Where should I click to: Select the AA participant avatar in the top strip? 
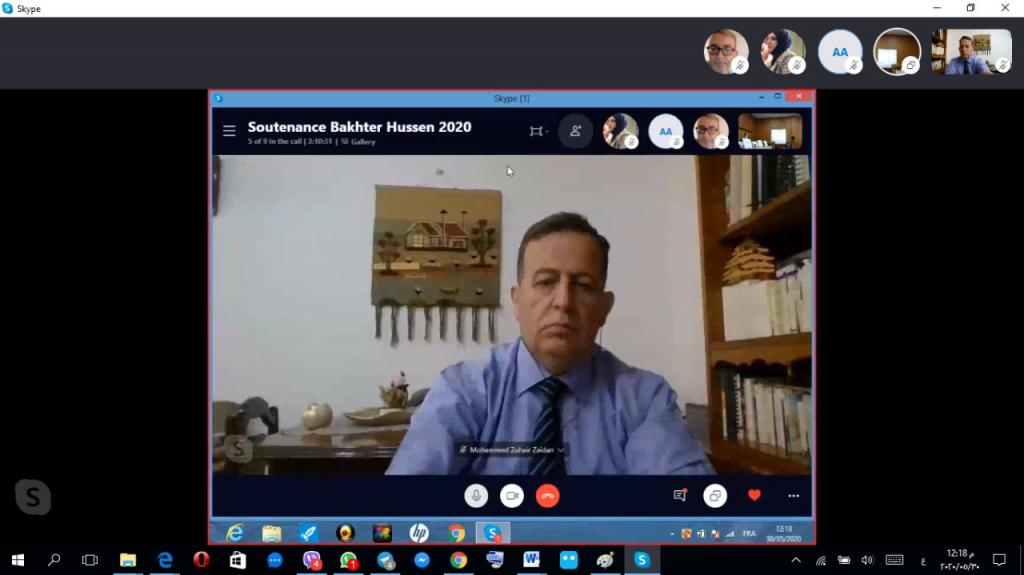(x=840, y=52)
